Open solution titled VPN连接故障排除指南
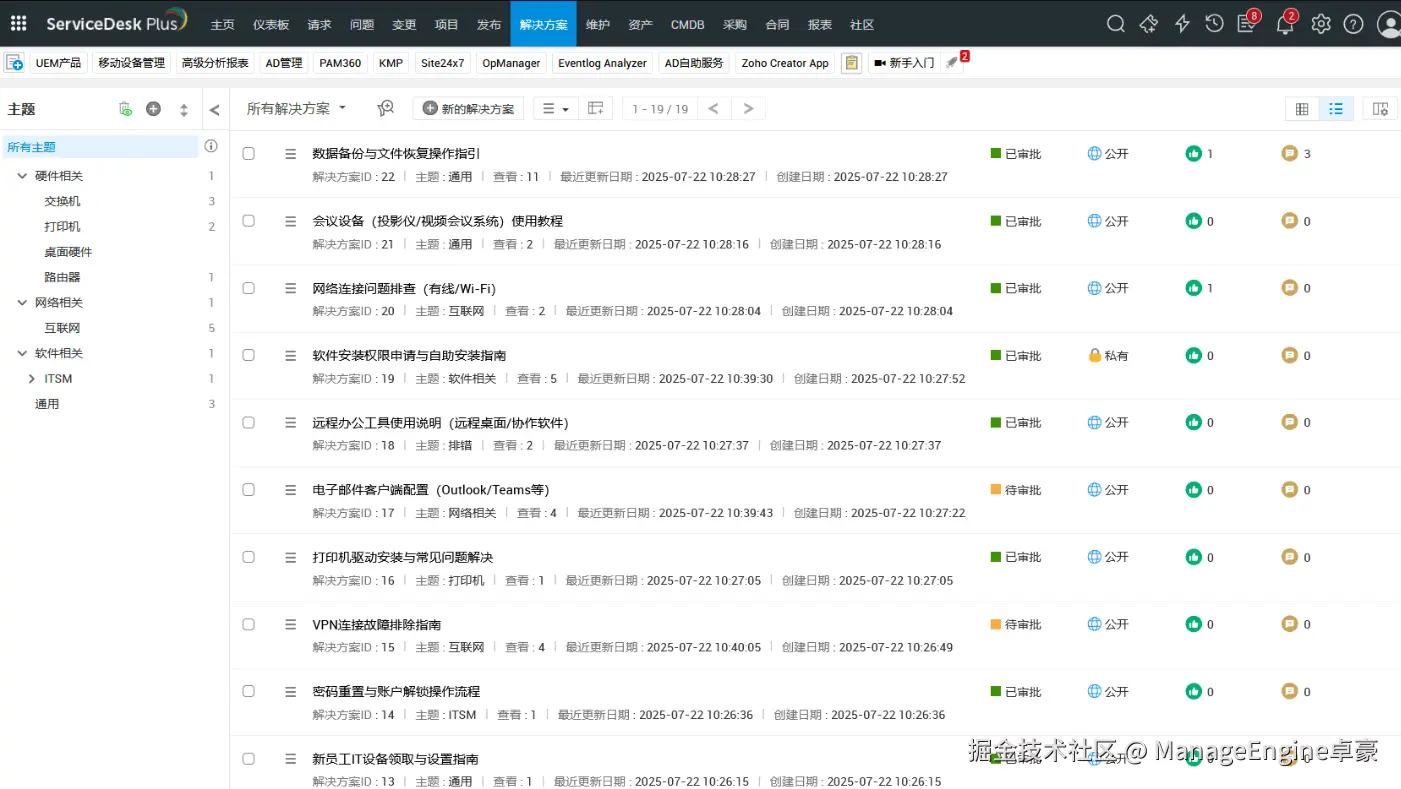The image size is (1401, 789). coord(376,624)
